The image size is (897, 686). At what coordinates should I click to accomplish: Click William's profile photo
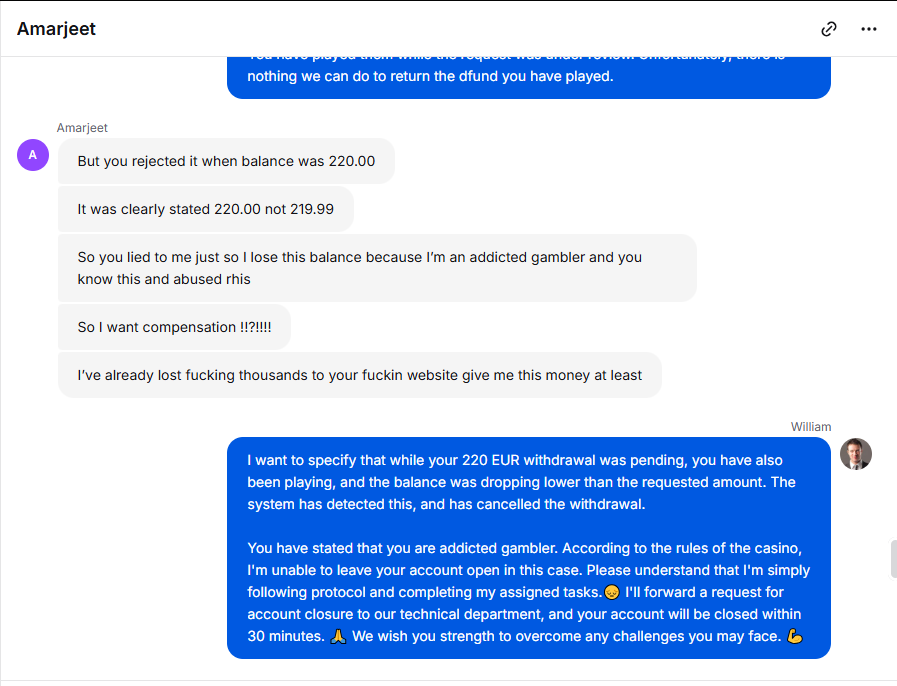point(855,454)
